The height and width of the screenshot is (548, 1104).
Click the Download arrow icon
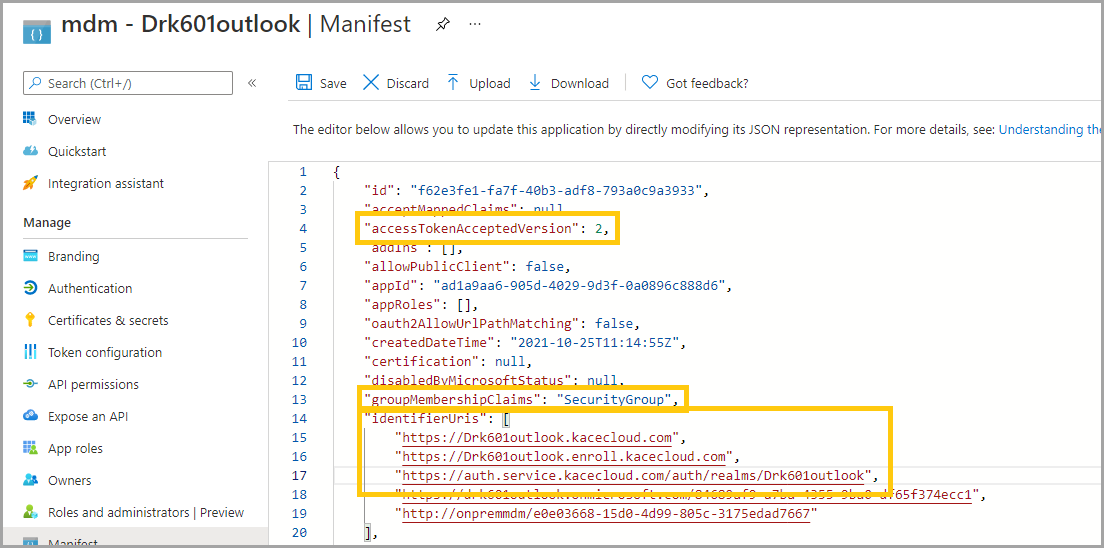click(x=534, y=83)
